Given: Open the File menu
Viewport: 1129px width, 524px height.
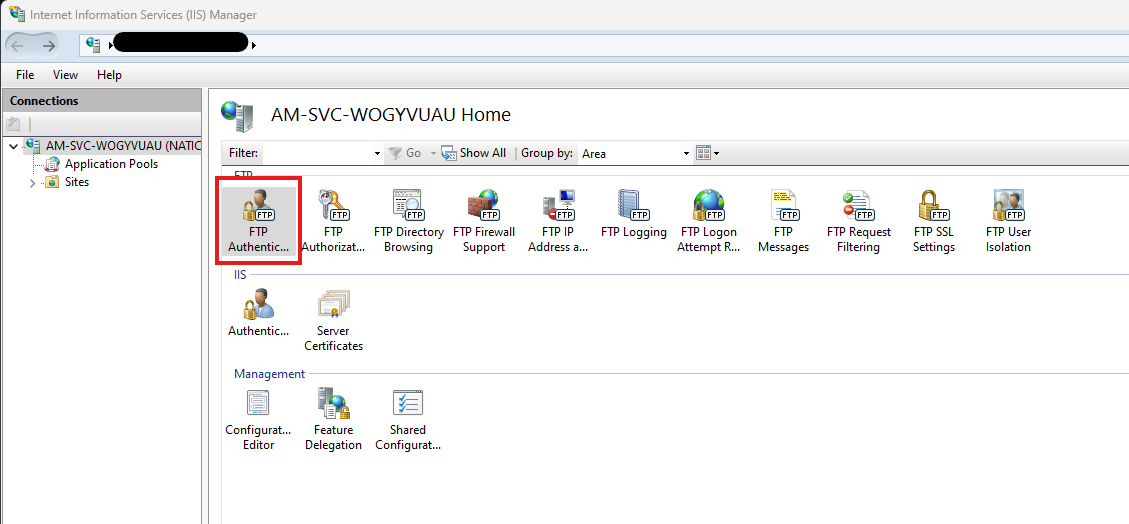Looking at the screenshot, I should 25,75.
